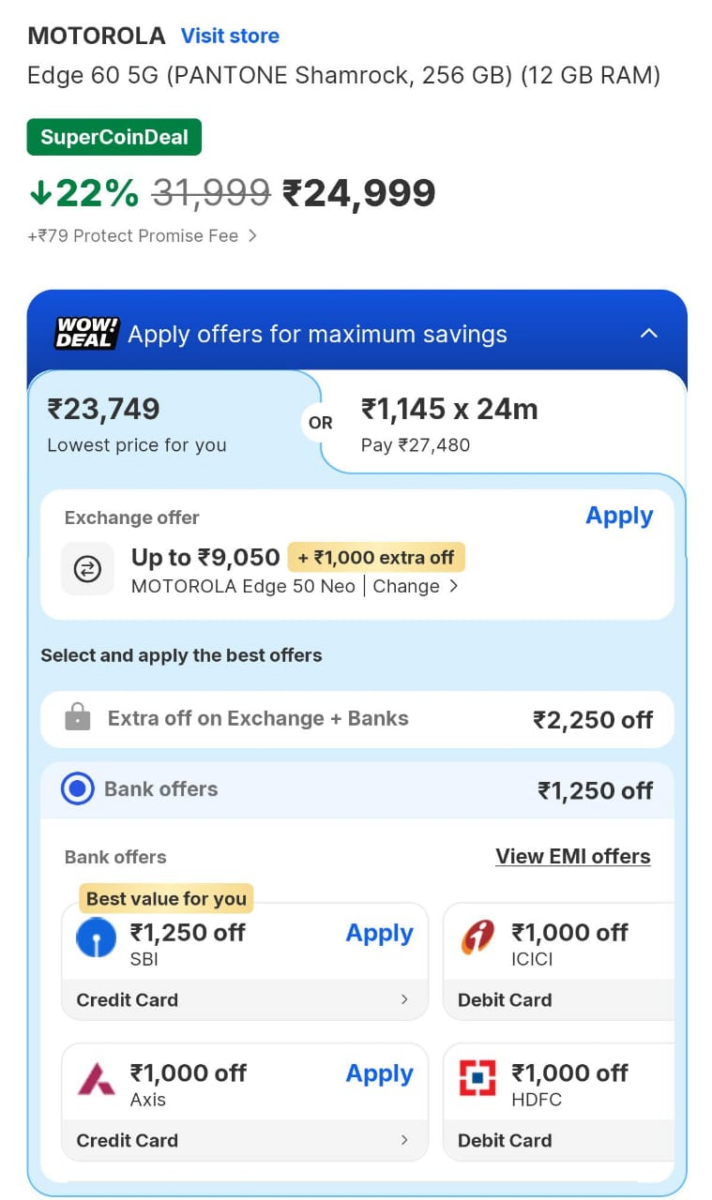Apply the SBI ₹1,250 off offer
This screenshot has width=712, height=1200.
tap(378, 933)
